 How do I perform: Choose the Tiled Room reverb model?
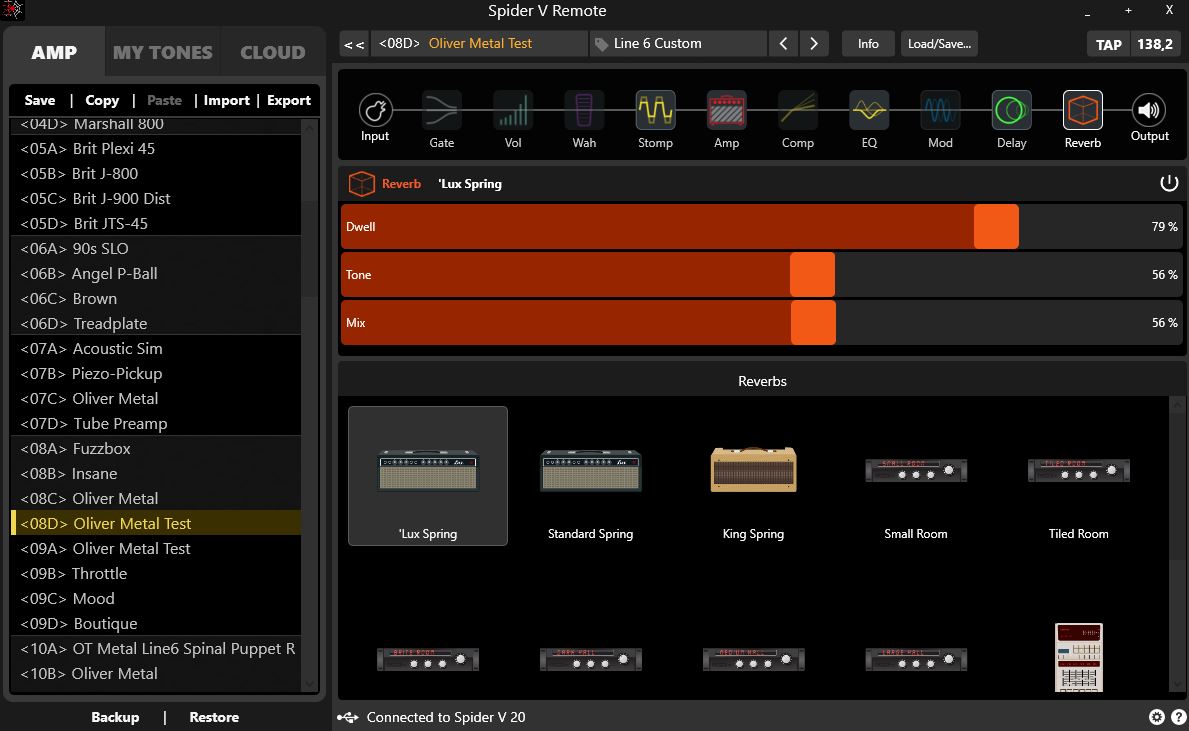(1078, 475)
